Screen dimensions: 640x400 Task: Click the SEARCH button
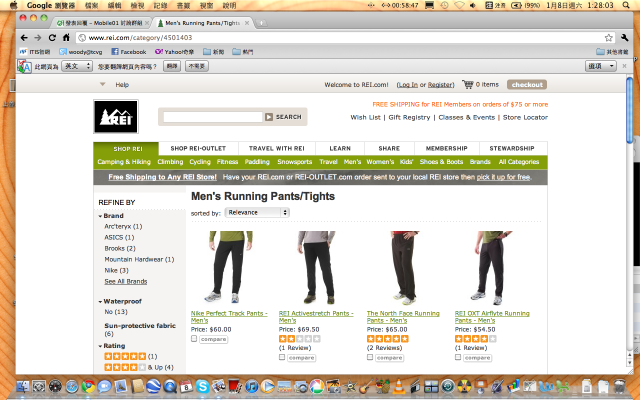tap(284, 117)
